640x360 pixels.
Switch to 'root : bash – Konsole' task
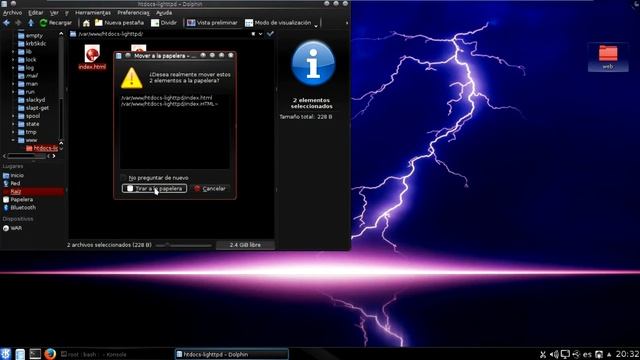(116, 354)
